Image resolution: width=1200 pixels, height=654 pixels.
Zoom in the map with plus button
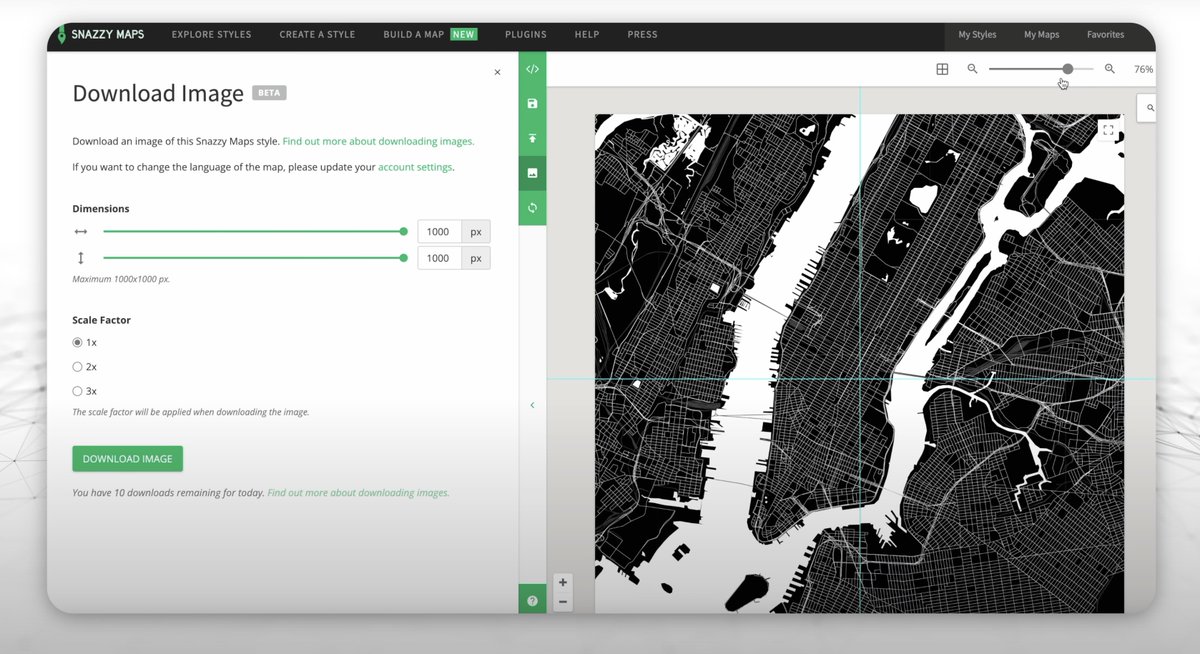[563, 582]
